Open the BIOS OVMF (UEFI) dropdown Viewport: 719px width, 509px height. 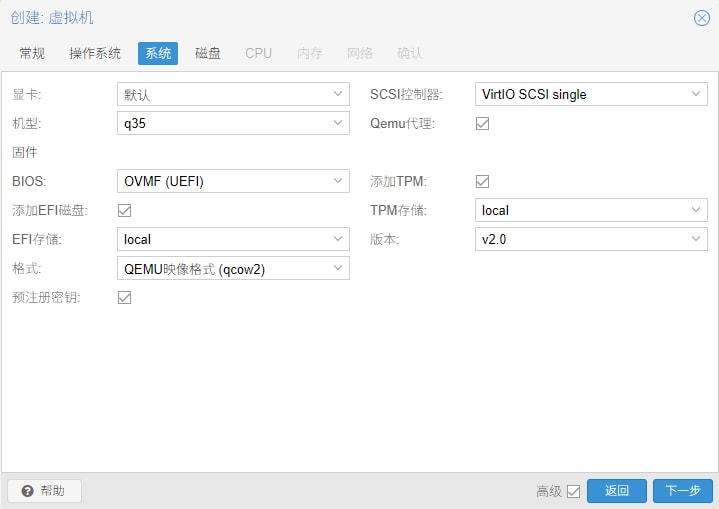[x=338, y=182]
